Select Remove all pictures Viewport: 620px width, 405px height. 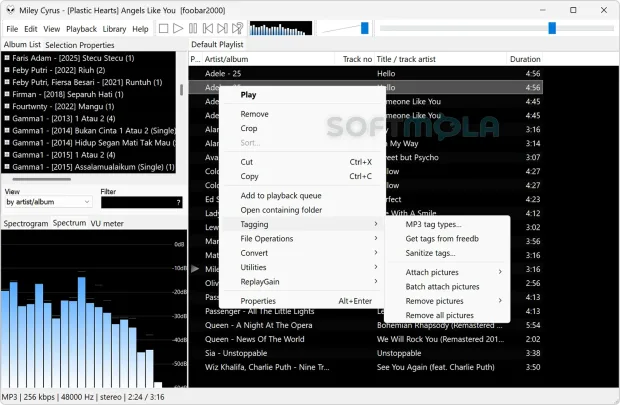(447, 315)
